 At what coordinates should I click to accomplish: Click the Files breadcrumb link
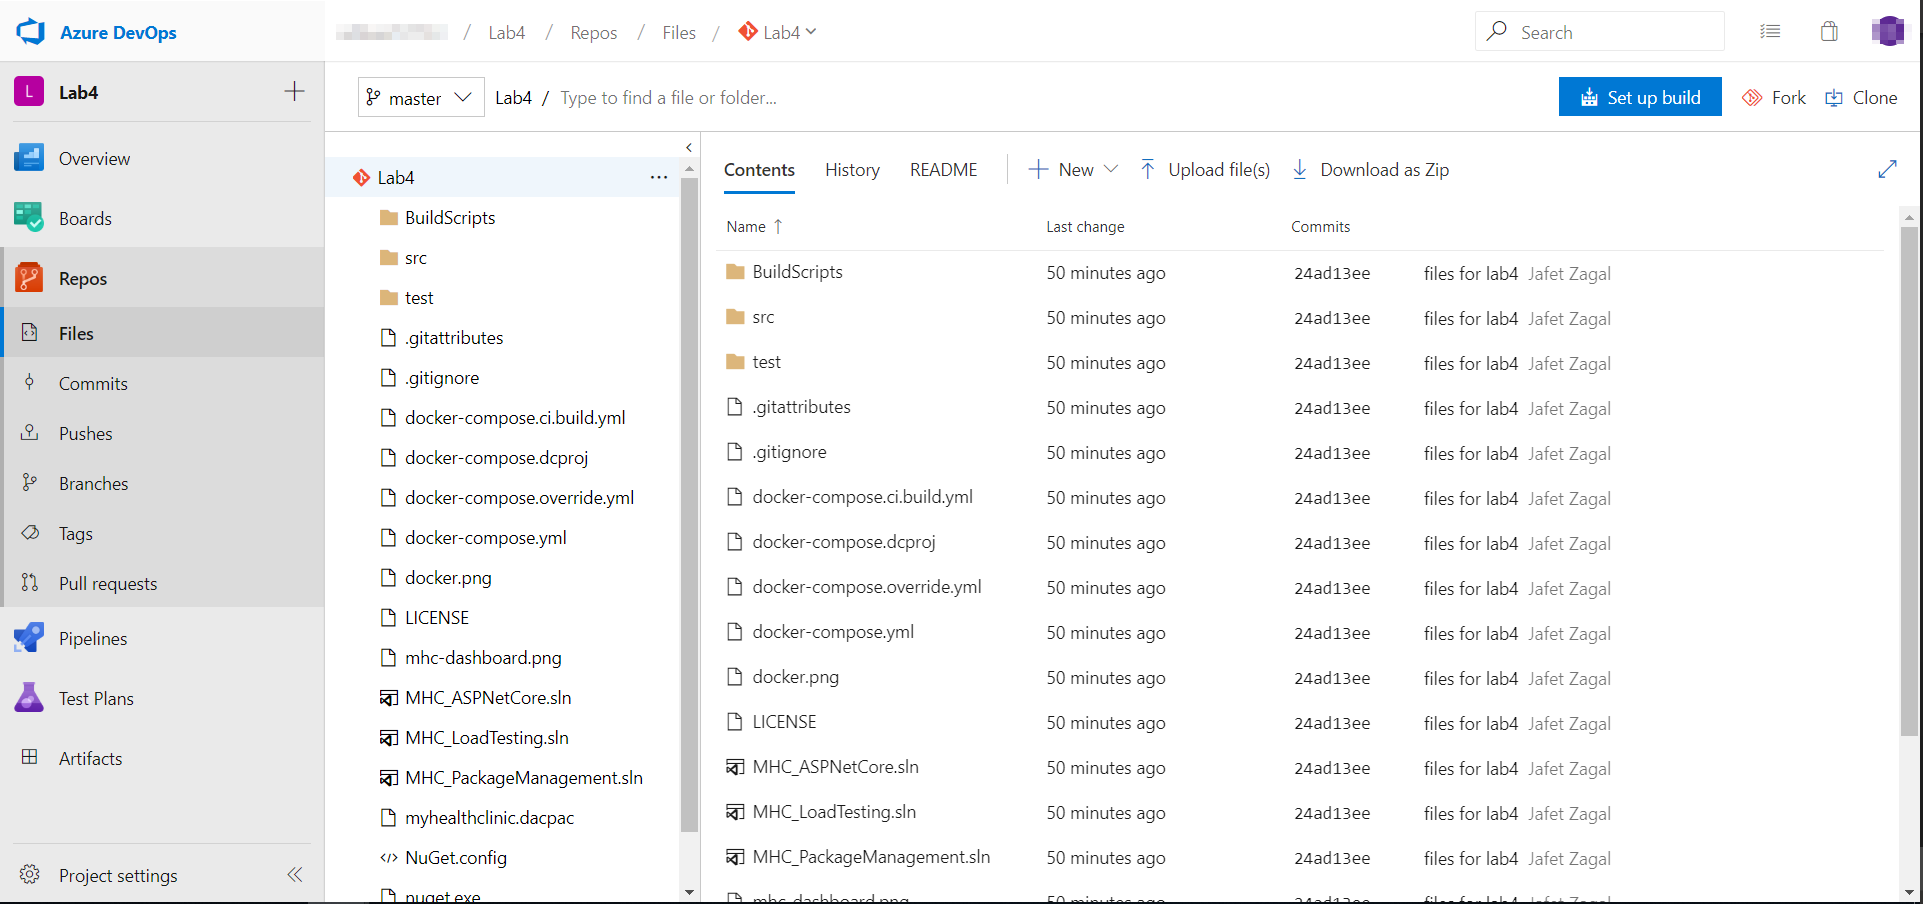pos(679,32)
